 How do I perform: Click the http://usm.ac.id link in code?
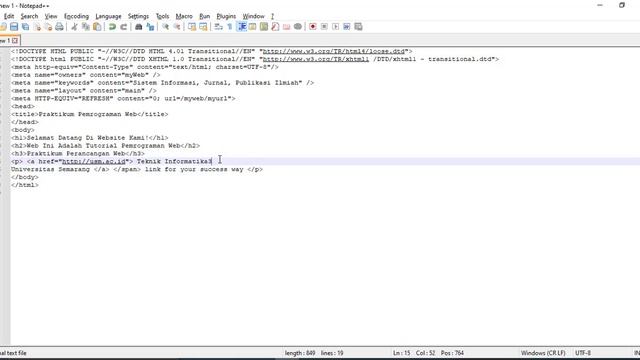94,162
